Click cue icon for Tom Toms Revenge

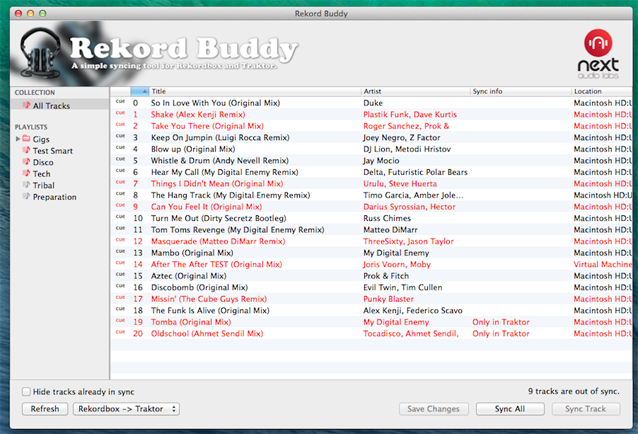point(120,228)
